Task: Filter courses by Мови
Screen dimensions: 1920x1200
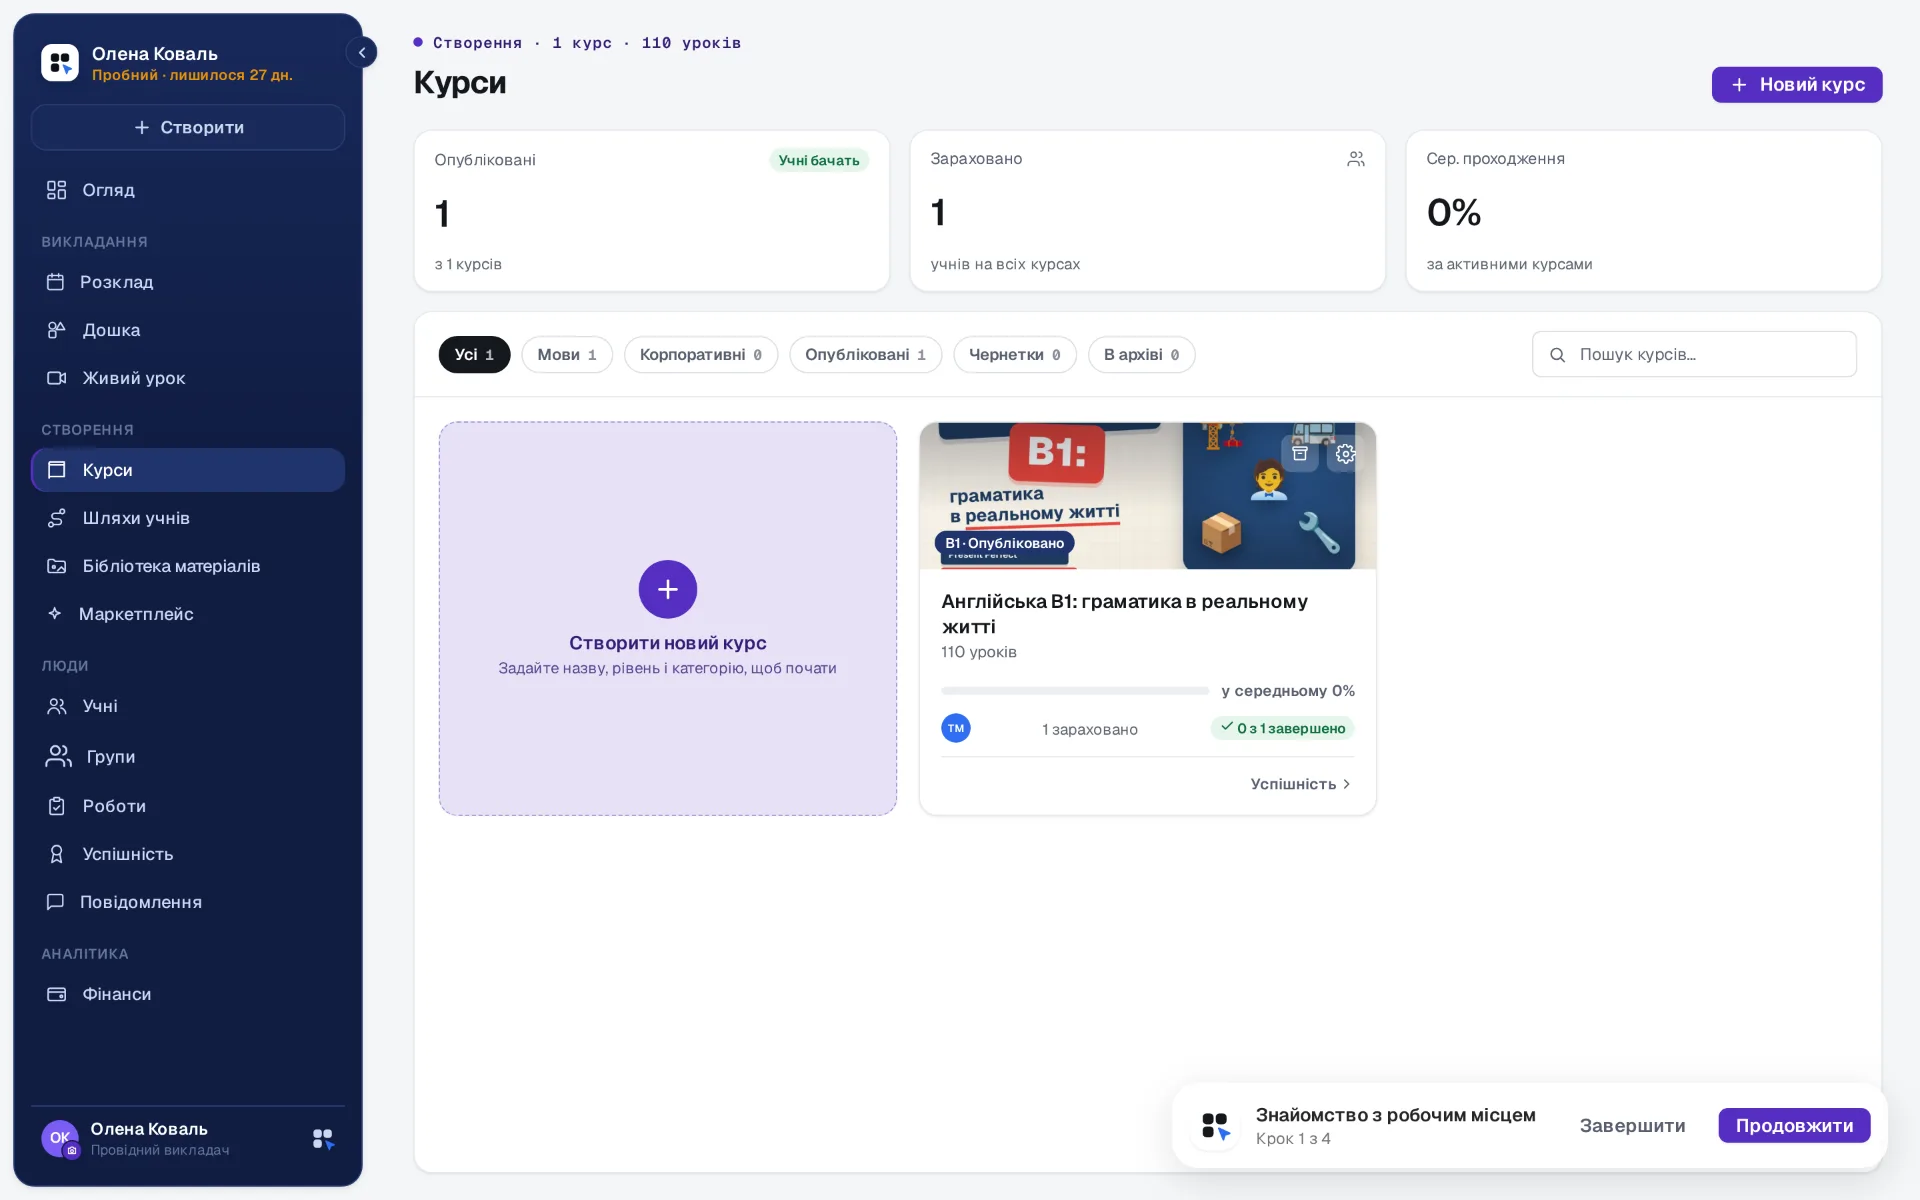Action: [567, 355]
